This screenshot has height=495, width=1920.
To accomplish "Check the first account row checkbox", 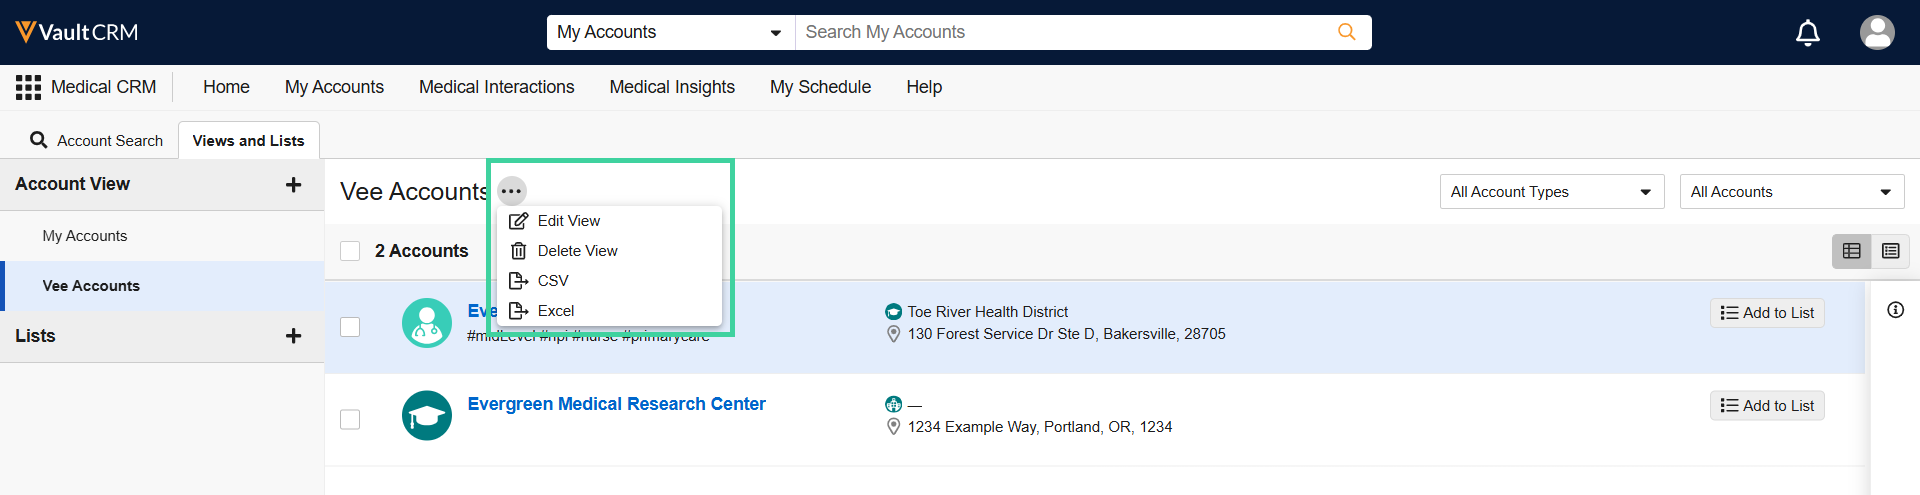I will pyautogui.click(x=350, y=327).
